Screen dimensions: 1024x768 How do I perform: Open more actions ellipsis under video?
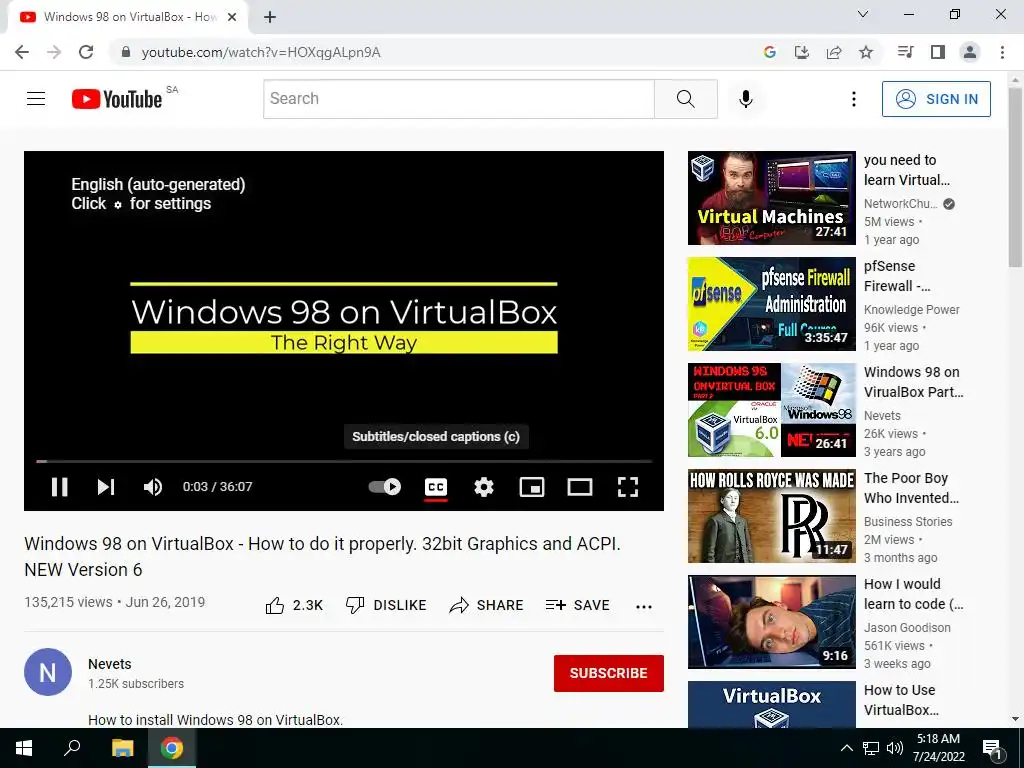(644, 607)
